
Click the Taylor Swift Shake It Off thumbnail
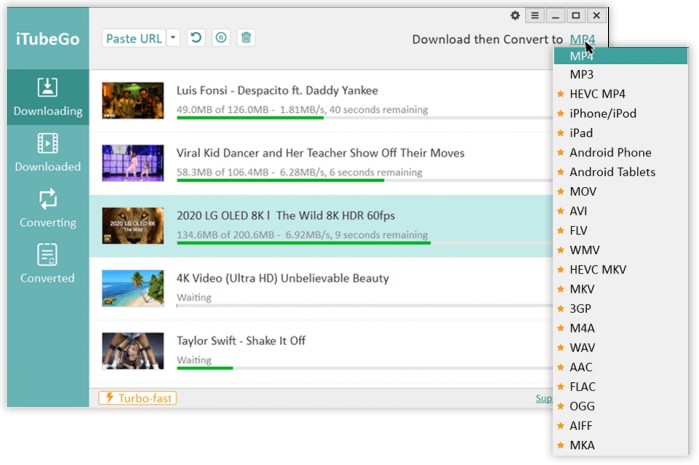click(133, 351)
